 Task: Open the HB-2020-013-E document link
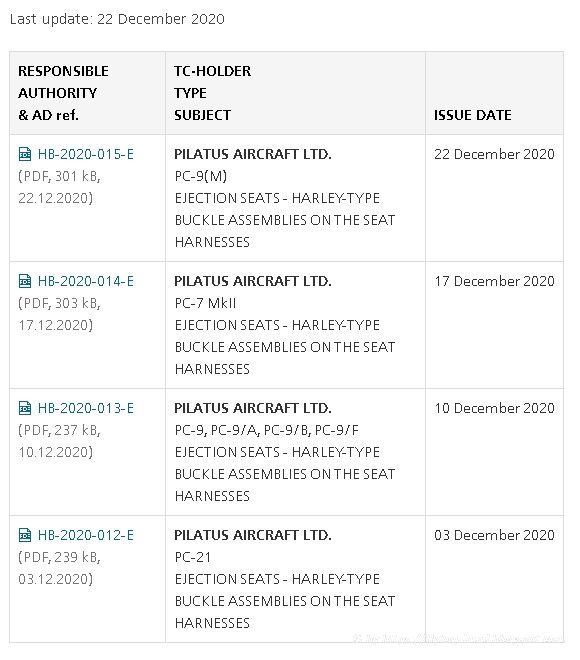tap(86, 408)
